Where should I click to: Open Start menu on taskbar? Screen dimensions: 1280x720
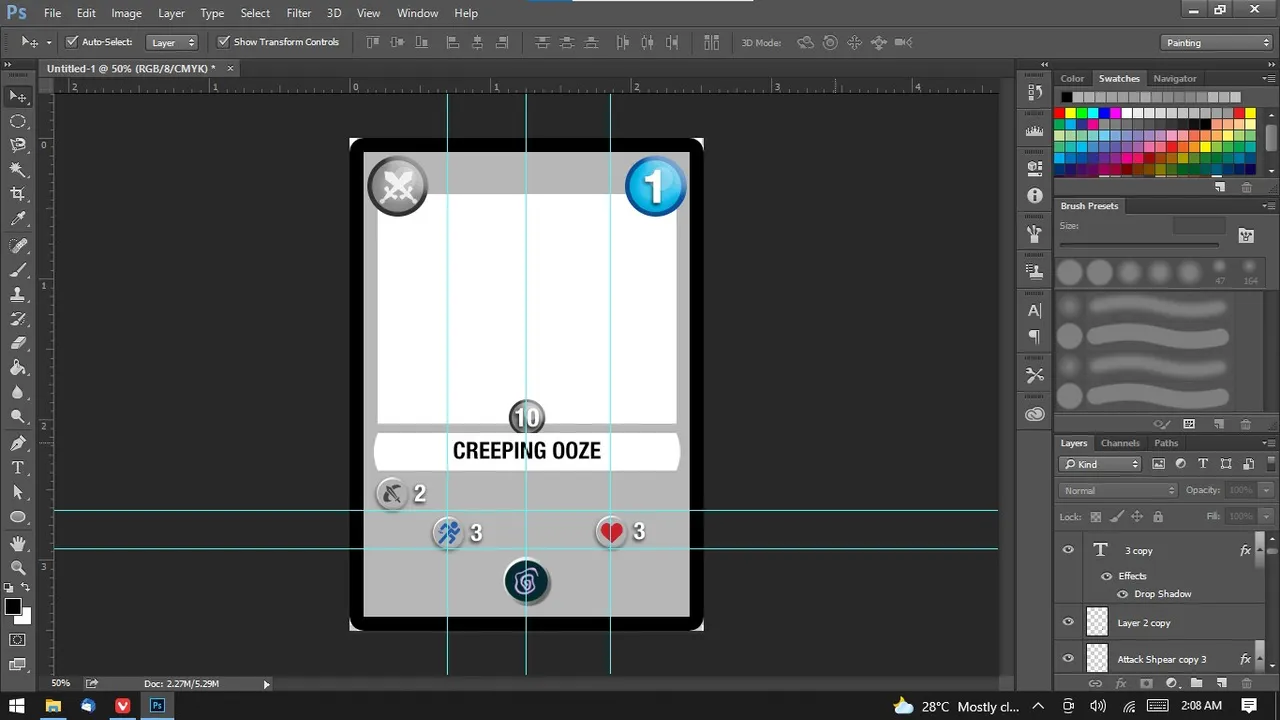click(16, 706)
